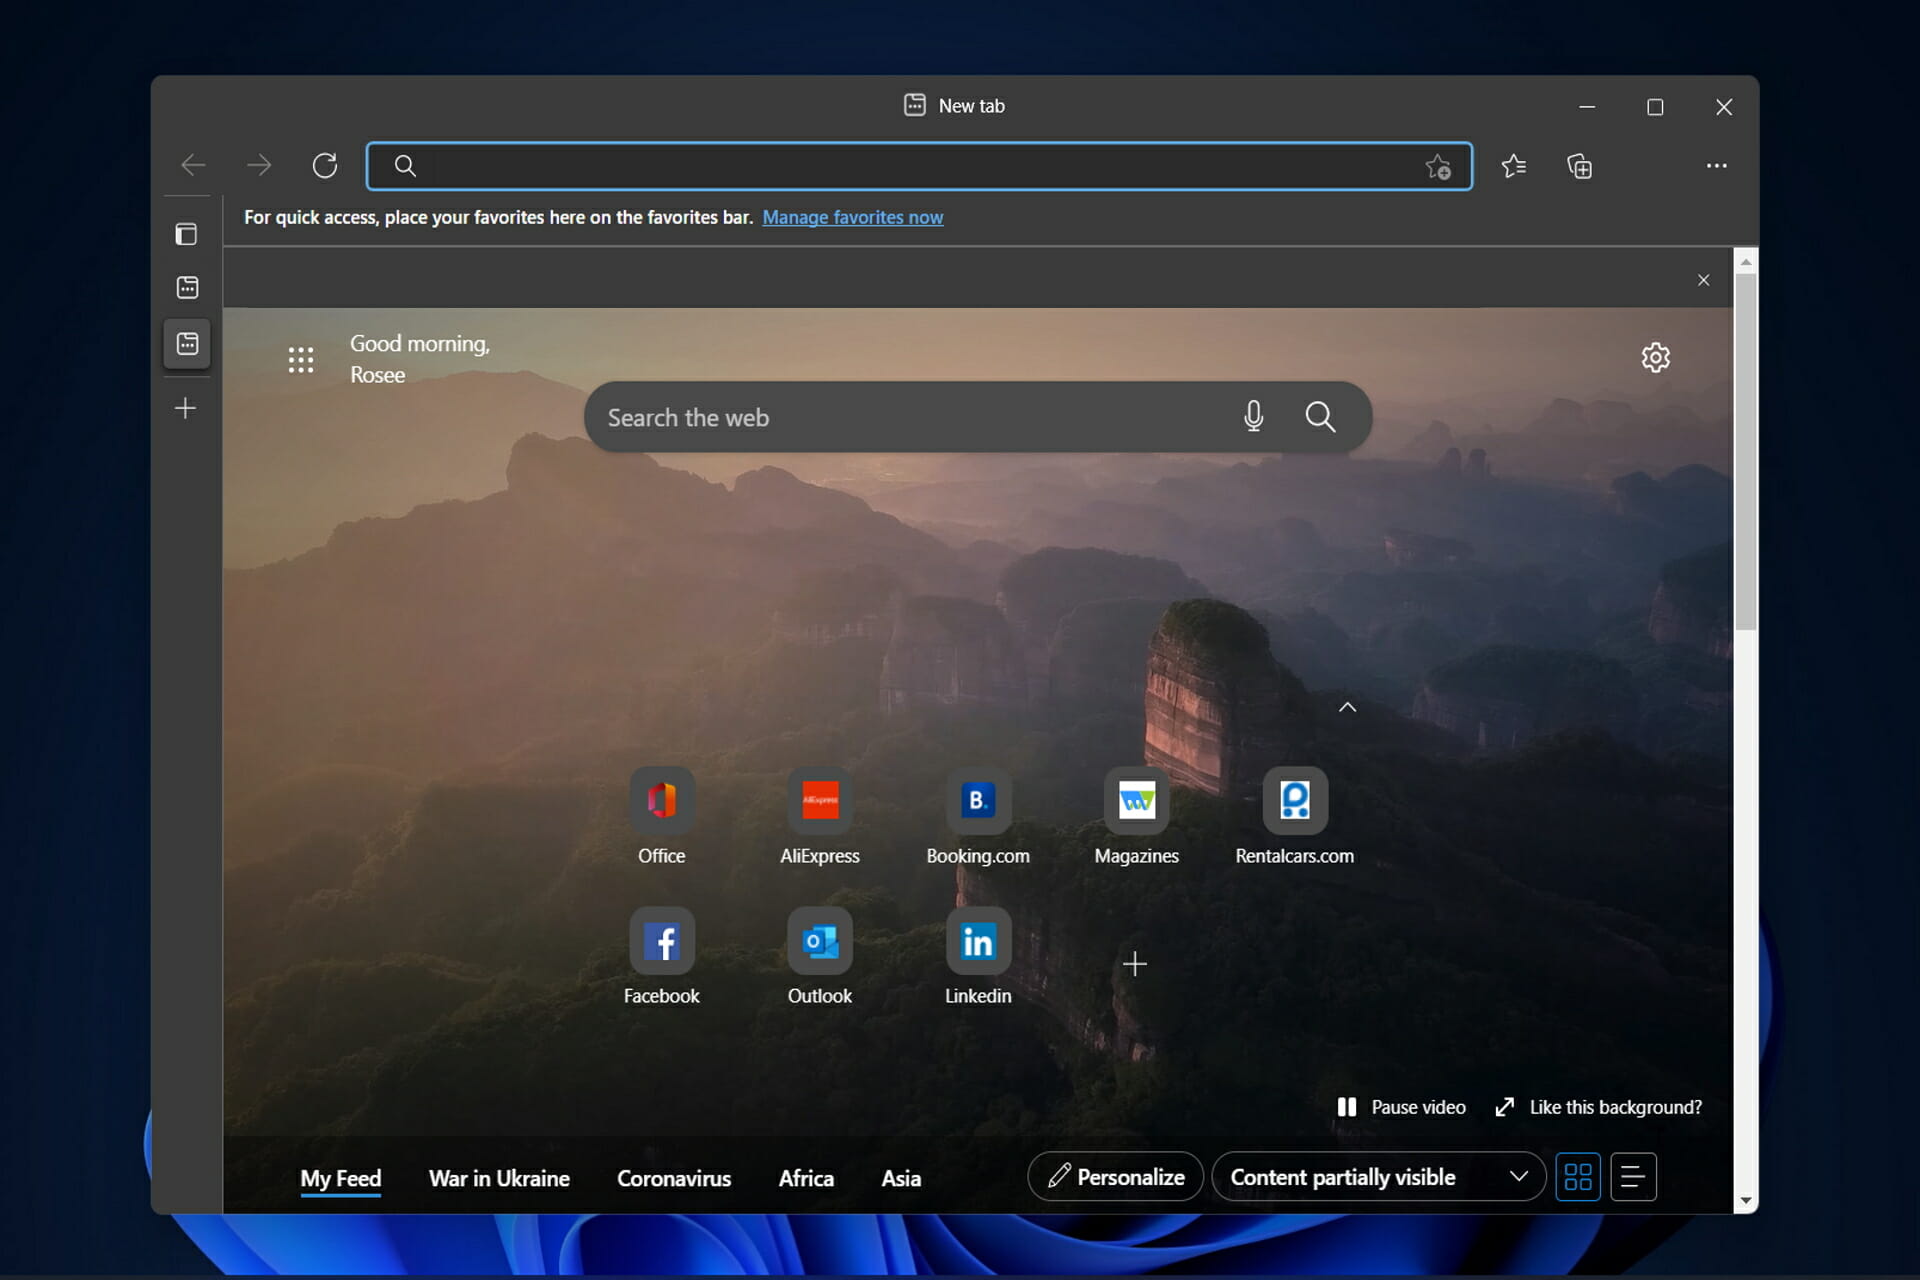
Task: Pause the background video
Action: click(x=1402, y=1107)
